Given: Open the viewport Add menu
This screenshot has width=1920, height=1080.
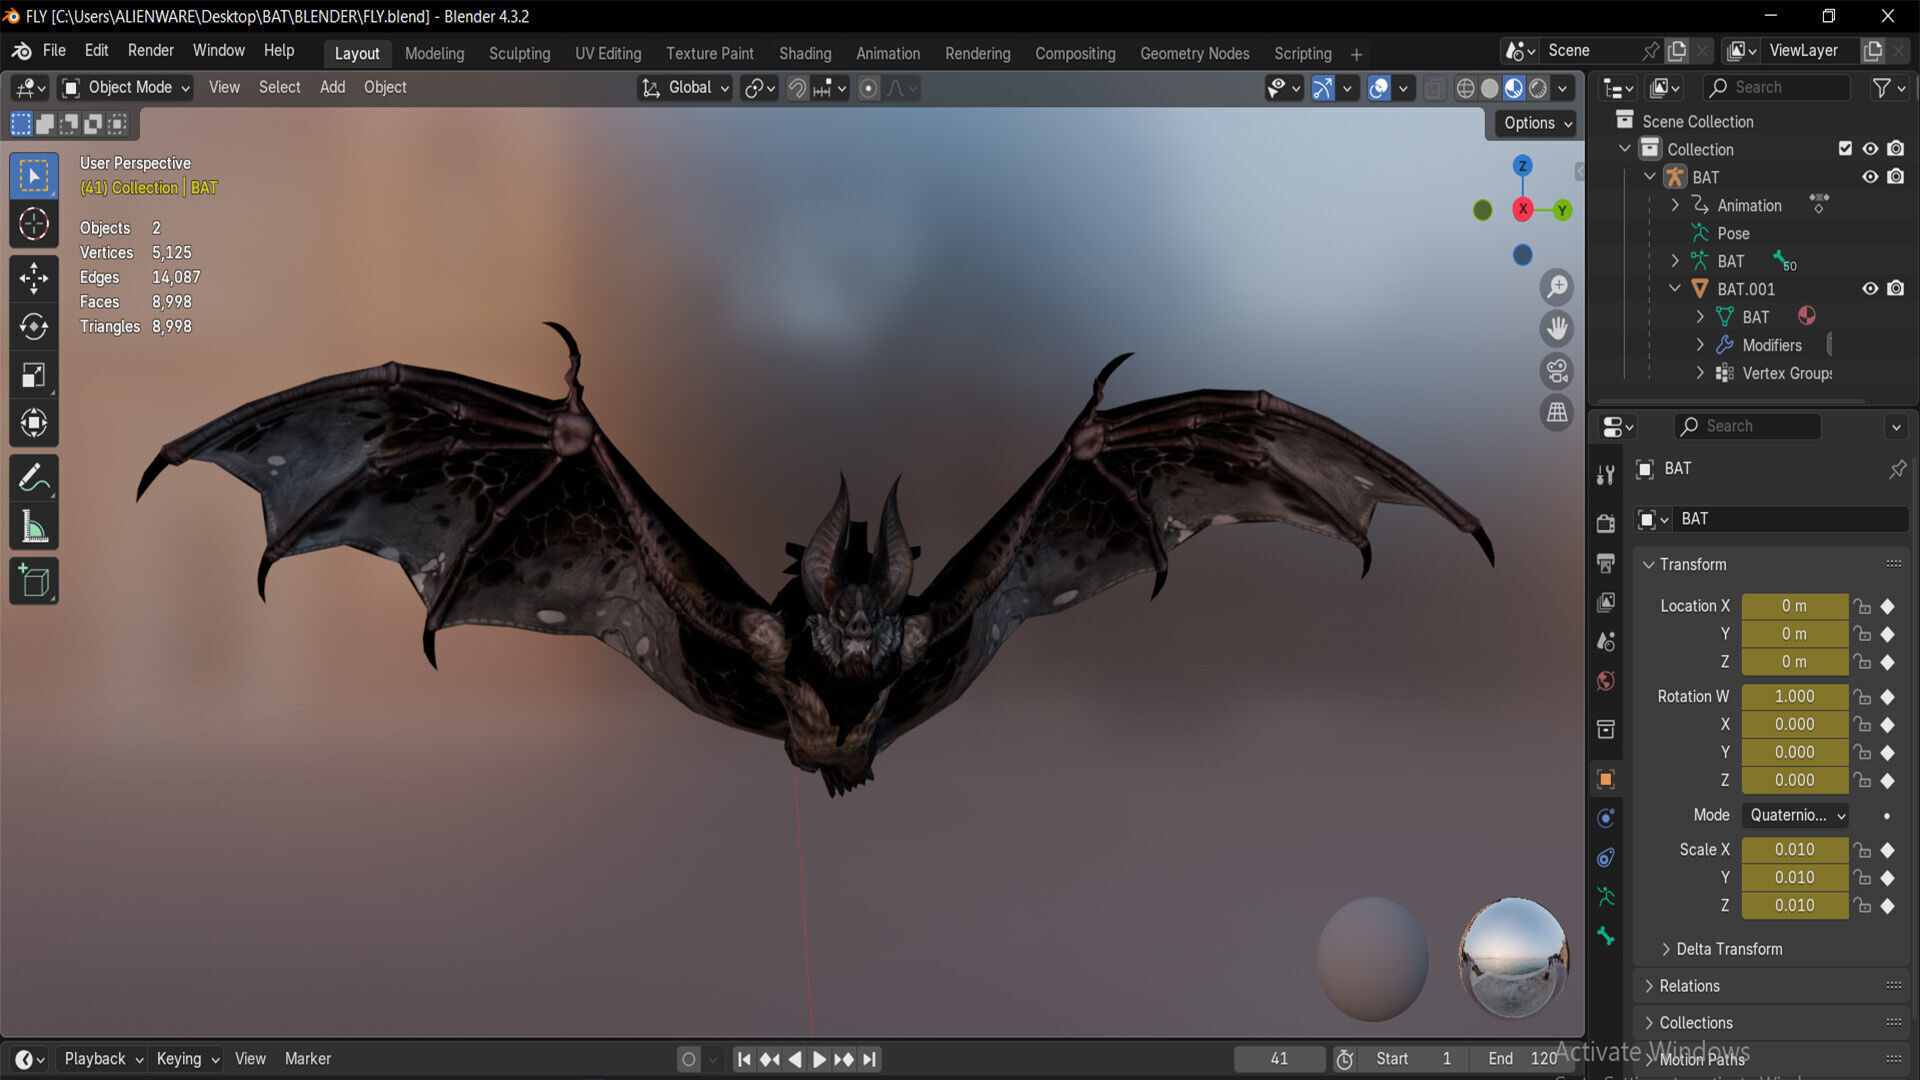Looking at the screenshot, I should [x=332, y=88].
